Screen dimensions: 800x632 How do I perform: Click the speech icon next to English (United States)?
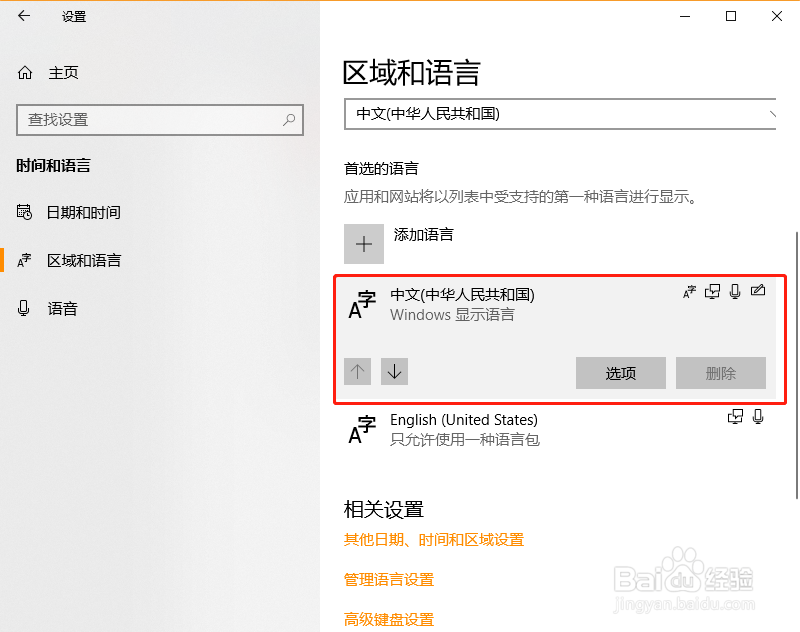736,417
